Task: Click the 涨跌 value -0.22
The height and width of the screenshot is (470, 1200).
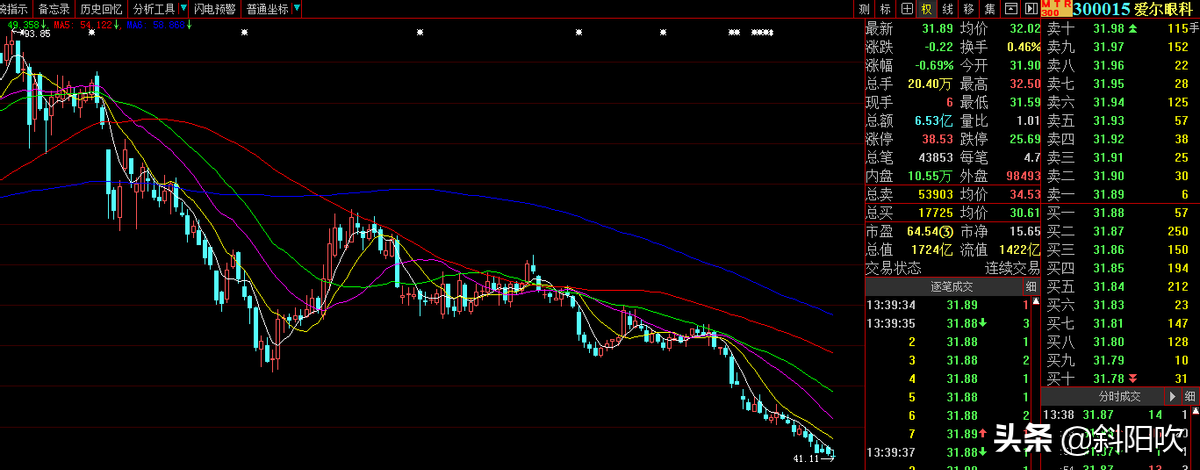Action: coord(938,47)
